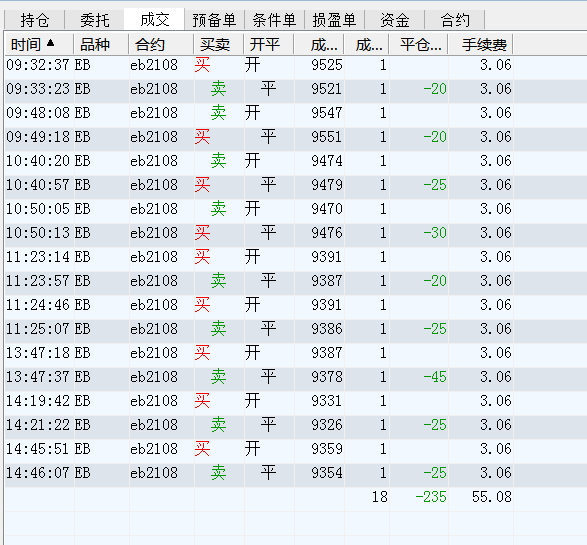
Task: Open the 预备单 tab
Action: (x=214, y=20)
